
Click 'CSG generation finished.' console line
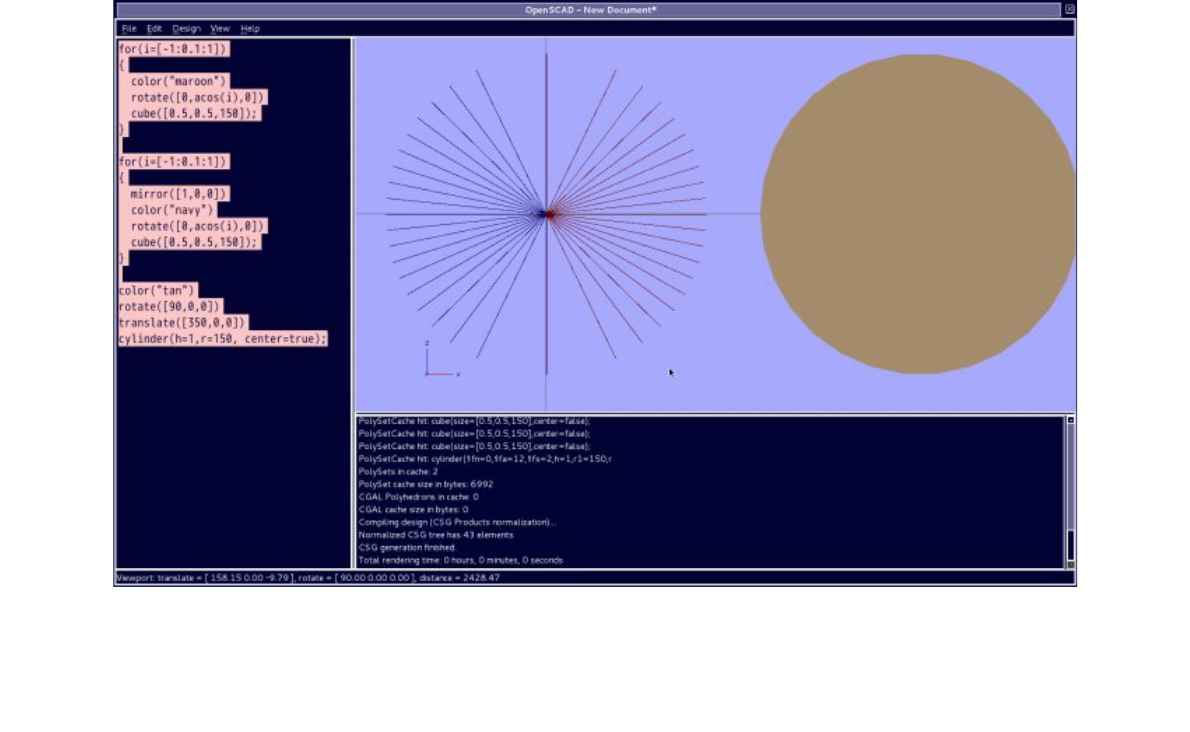(x=407, y=548)
